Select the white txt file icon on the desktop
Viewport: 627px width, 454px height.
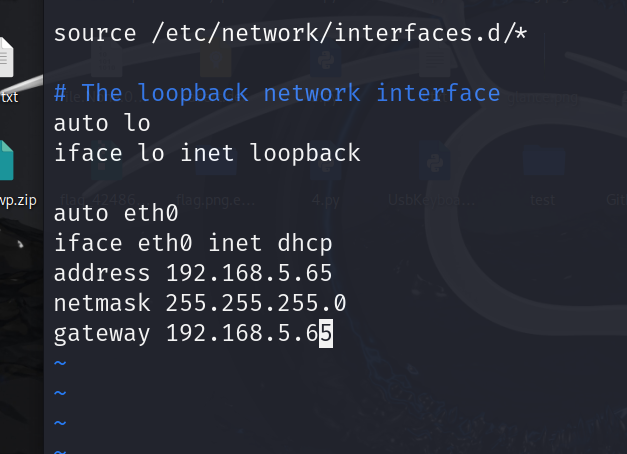click(6, 57)
